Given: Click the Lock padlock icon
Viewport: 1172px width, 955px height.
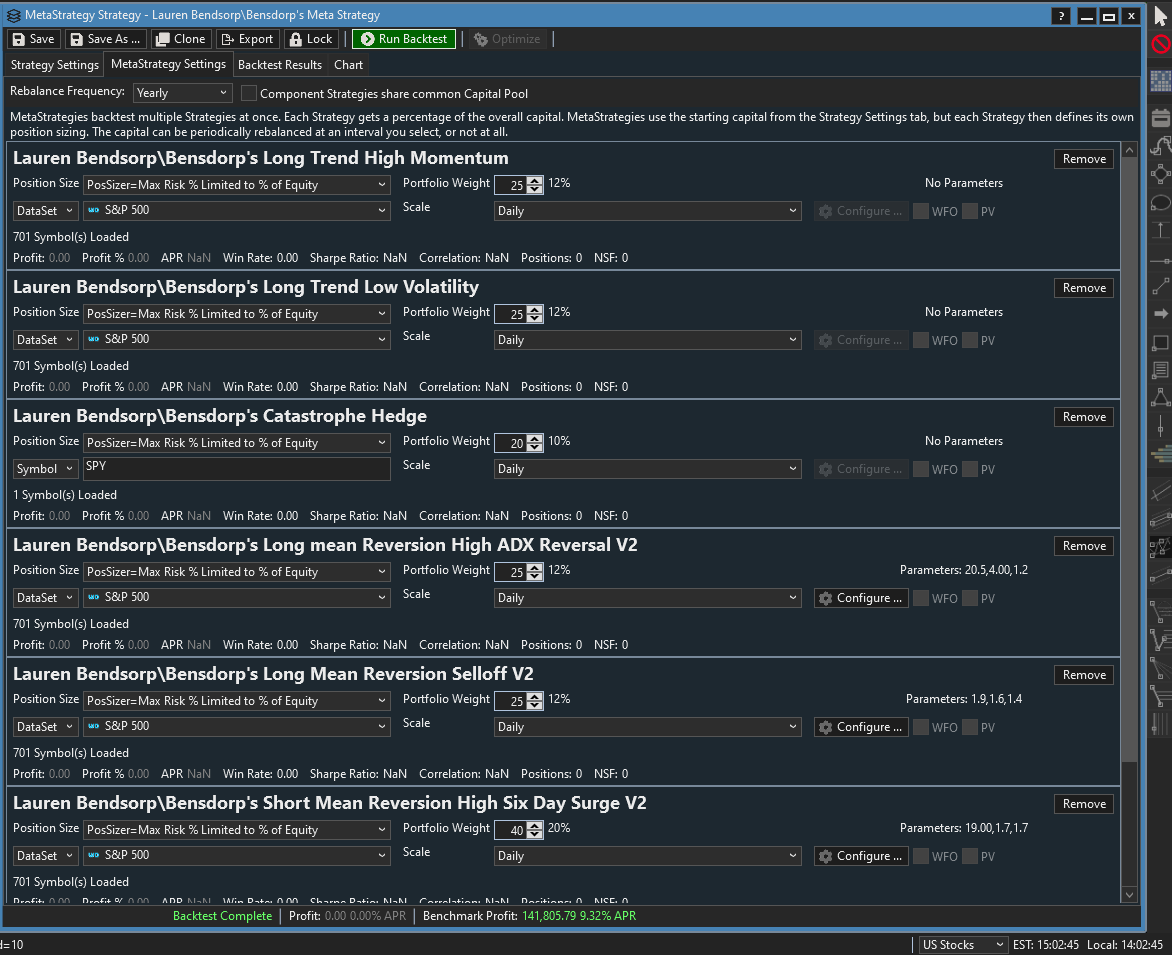Looking at the screenshot, I should tap(296, 39).
